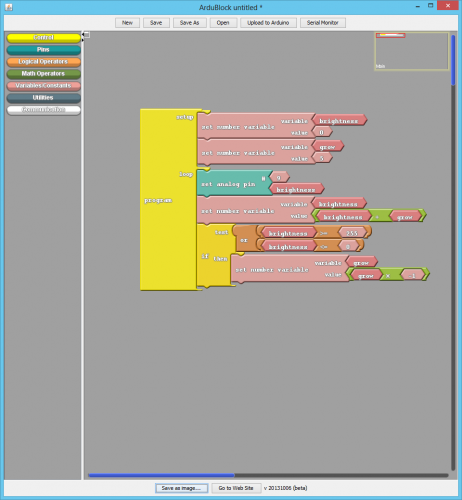Open the Utilities blocks drawer
Screen dimensions: 462x500
pos(43,98)
